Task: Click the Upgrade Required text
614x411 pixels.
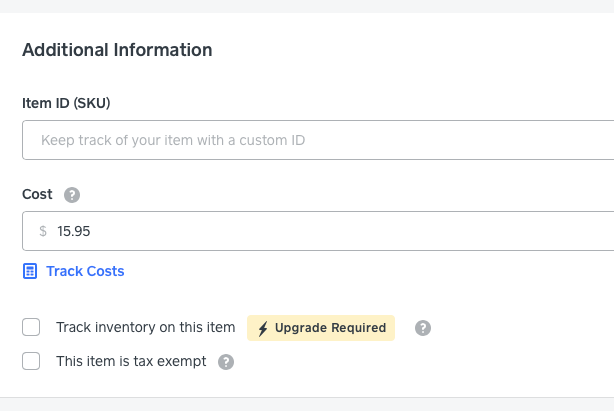Action: tap(330, 328)
